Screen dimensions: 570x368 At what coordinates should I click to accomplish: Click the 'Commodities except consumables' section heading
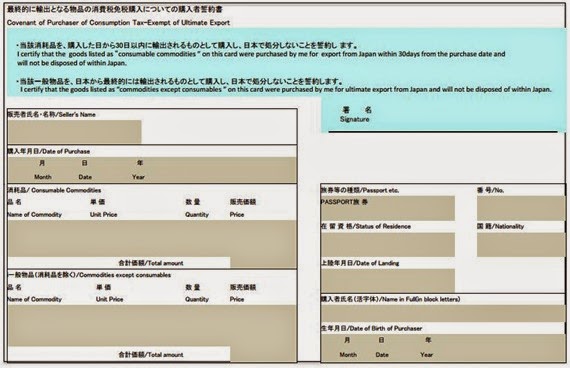[x=89, y=275]
